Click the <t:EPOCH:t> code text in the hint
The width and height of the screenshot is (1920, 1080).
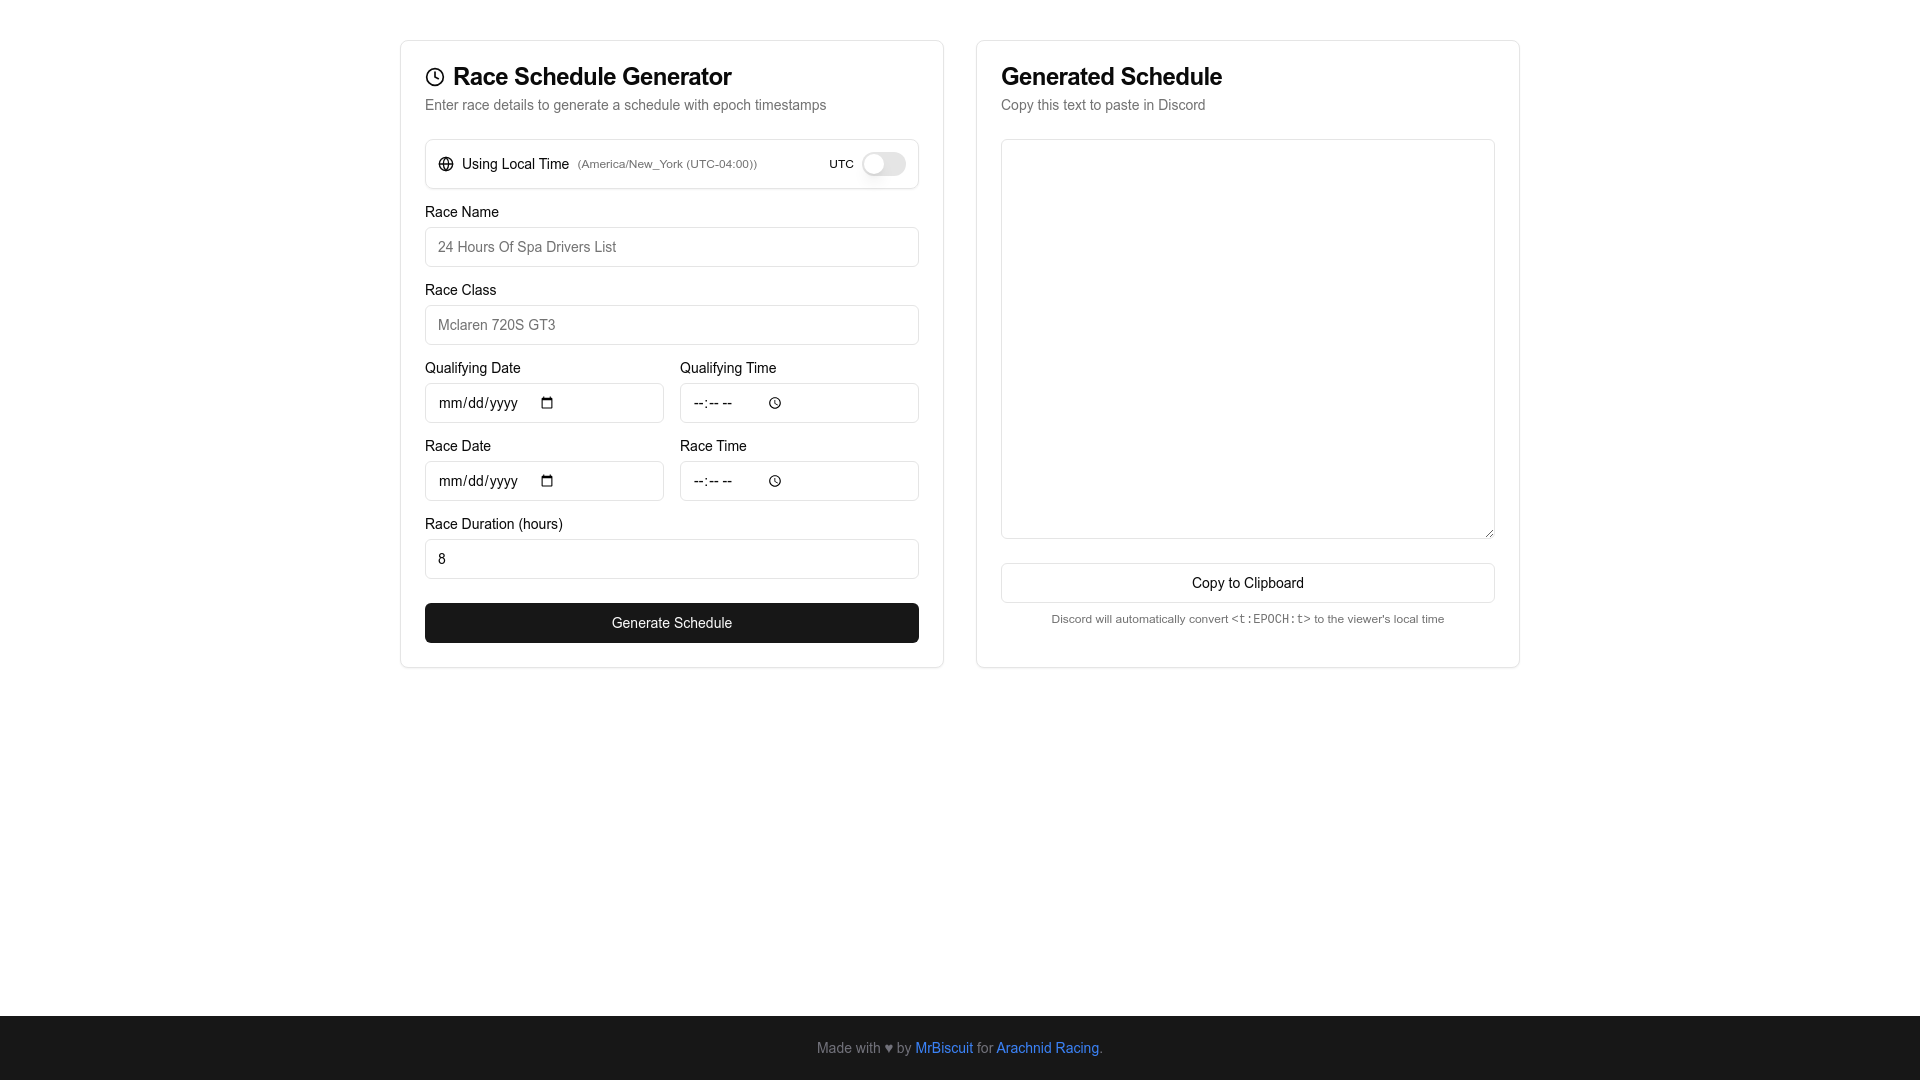click(x=1271, y=619)
